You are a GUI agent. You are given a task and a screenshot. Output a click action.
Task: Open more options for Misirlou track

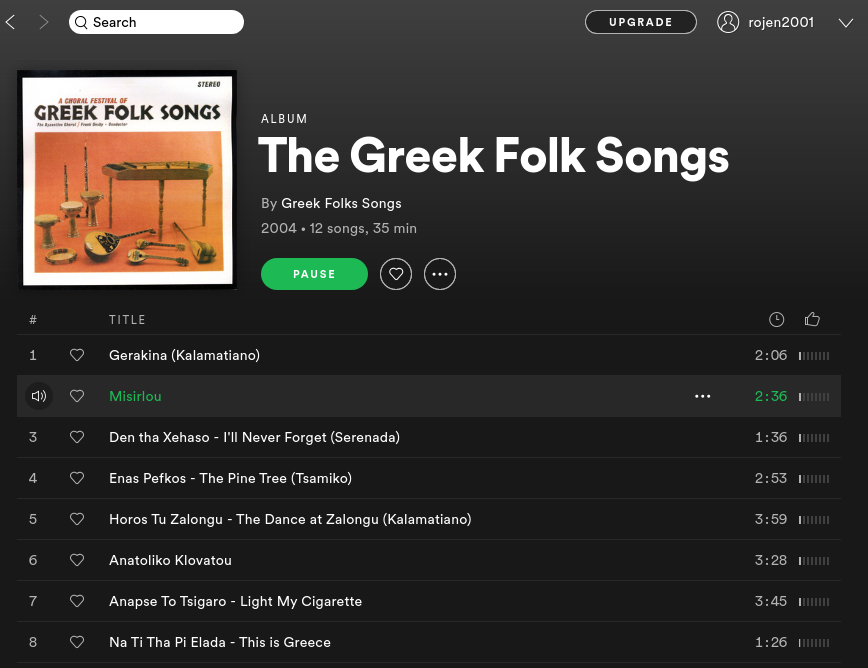click(x=703, y=396)
